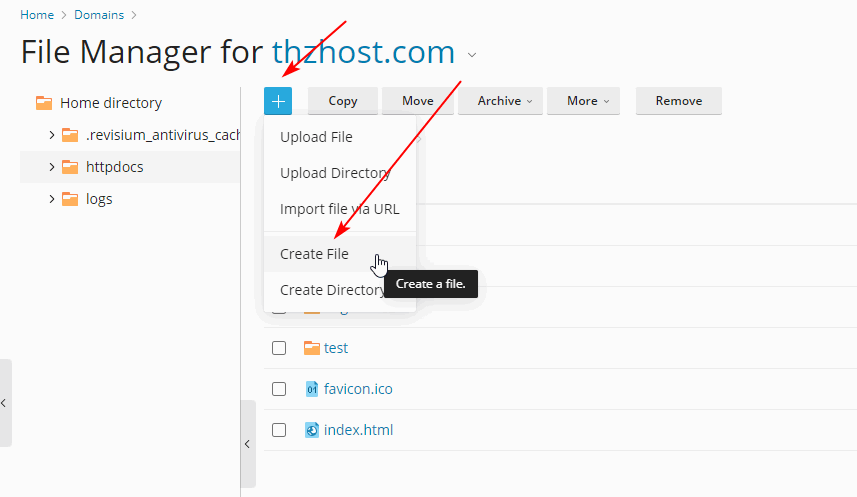Open the domain switcher chevron next to thzhost.com
Viewport: 857px width, 497px height.
[472, 55]
